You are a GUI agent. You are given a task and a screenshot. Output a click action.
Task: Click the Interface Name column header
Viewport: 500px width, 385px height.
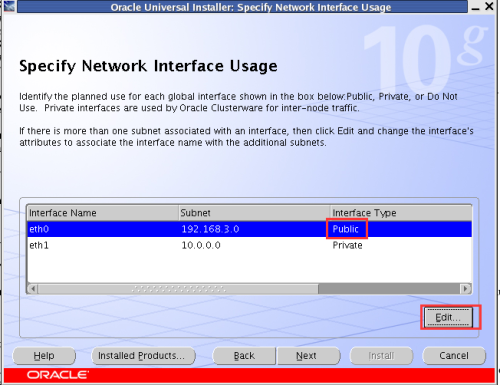(103, 213)
